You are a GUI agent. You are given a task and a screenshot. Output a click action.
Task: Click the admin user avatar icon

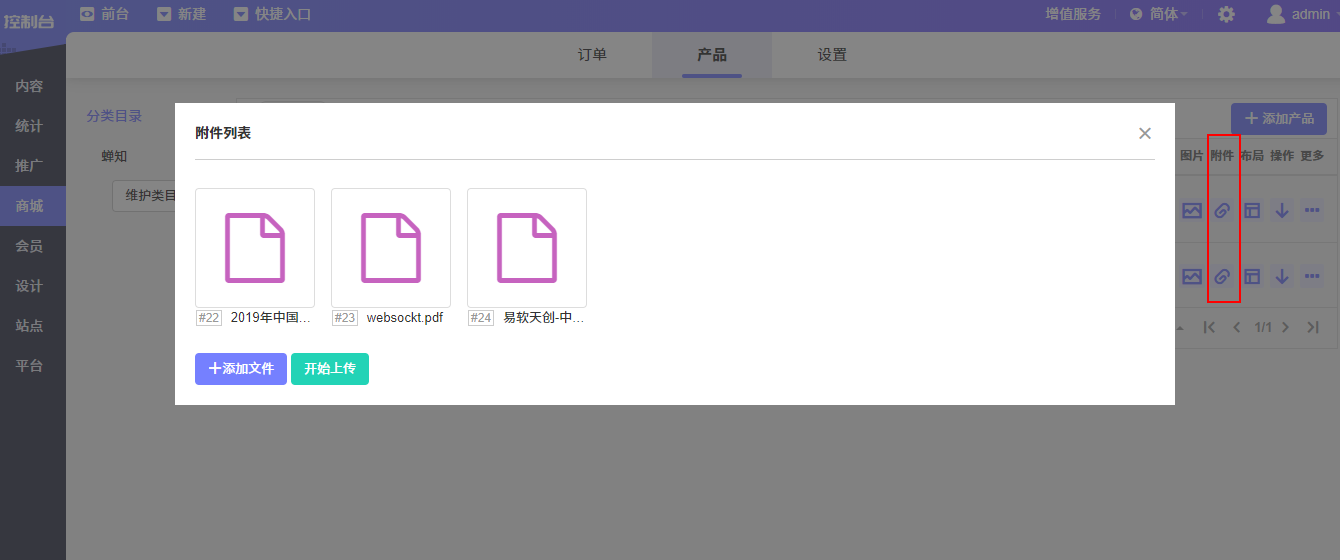click(1276, 14)
